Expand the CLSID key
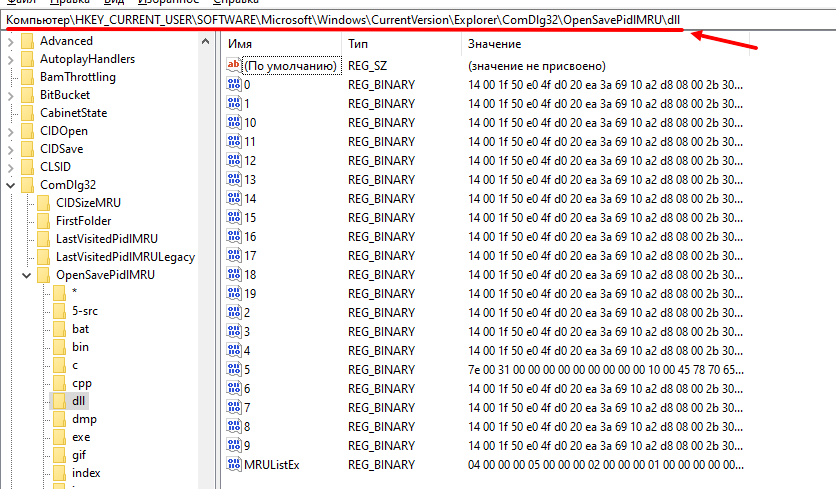Viewport: 836px width, 489px height. point(11,167)
